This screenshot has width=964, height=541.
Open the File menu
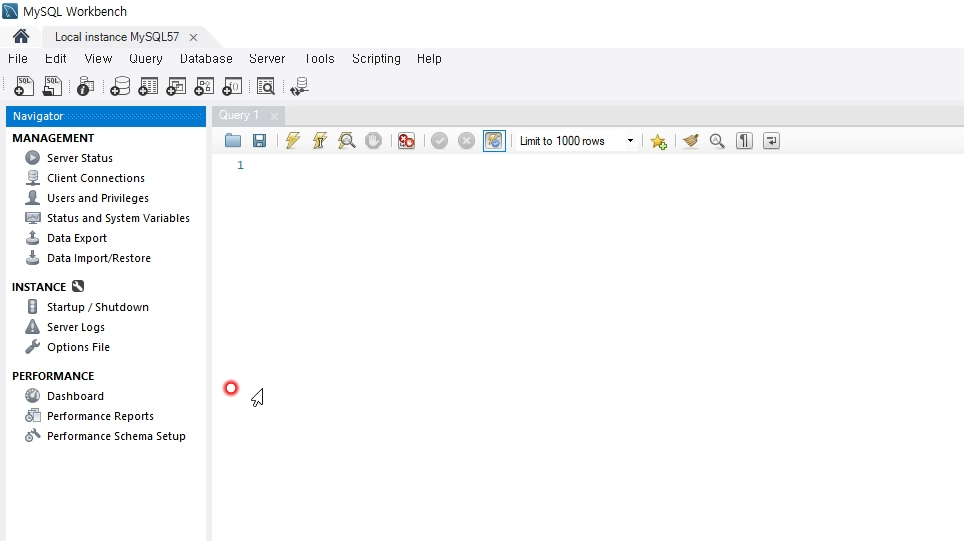(x=18, y=59)
